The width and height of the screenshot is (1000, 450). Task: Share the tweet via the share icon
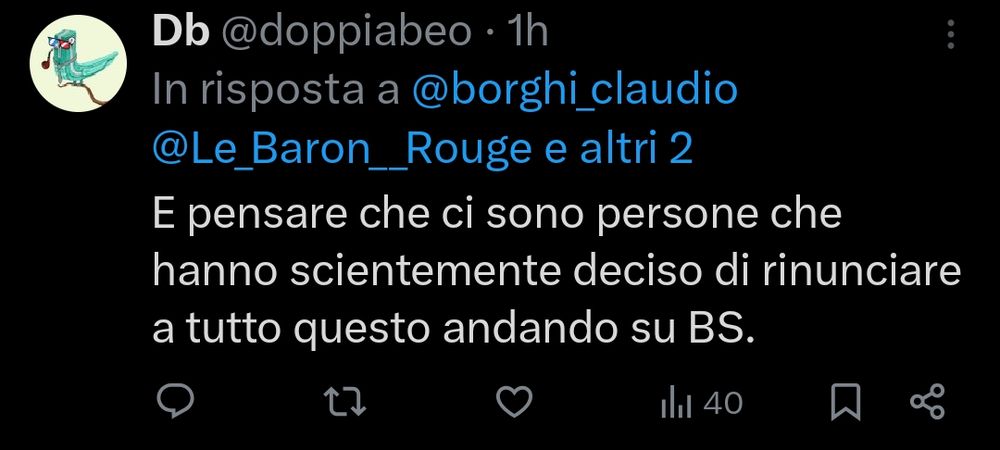927,402
